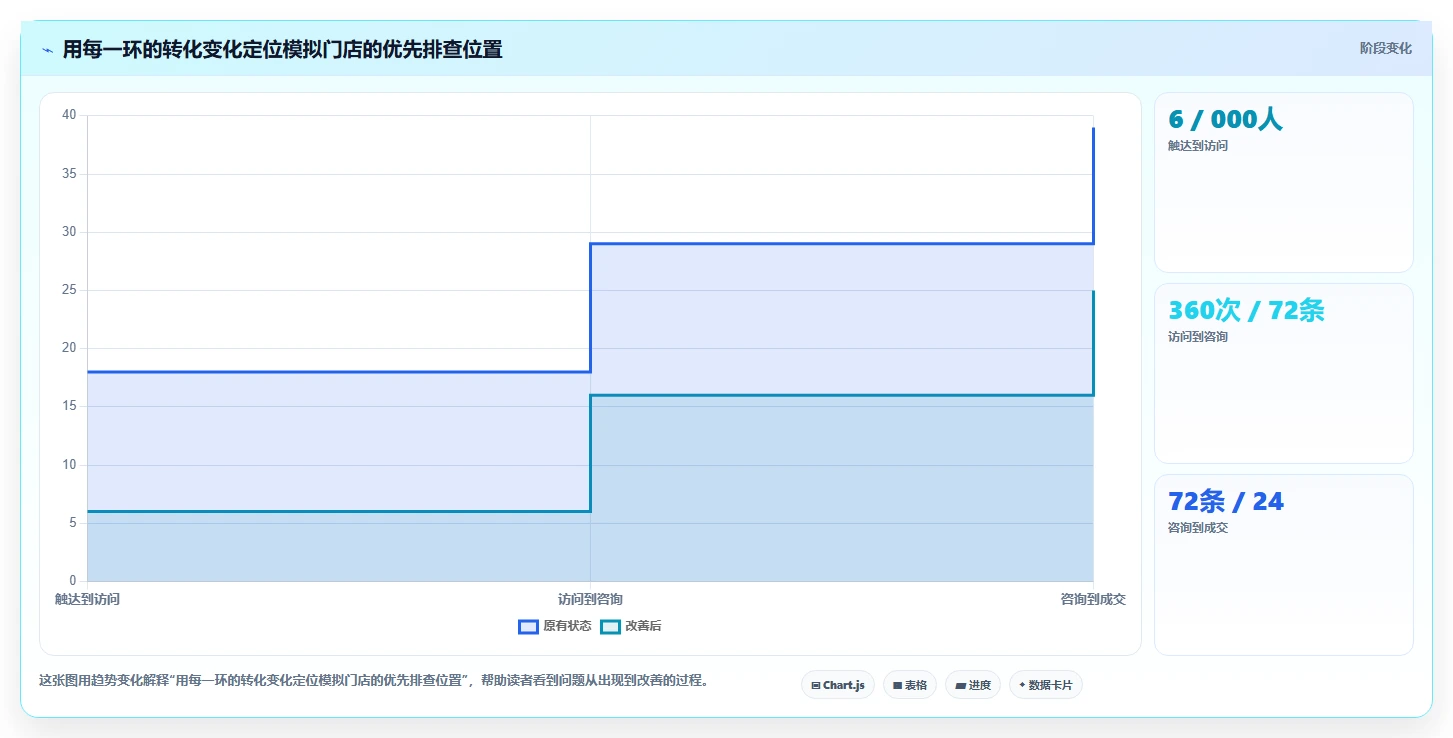Click the sparkle icon in 数据卡片 chip
Image resolution: width=1453 pixels, height=738 pixels.
[x=1022, y=686]
